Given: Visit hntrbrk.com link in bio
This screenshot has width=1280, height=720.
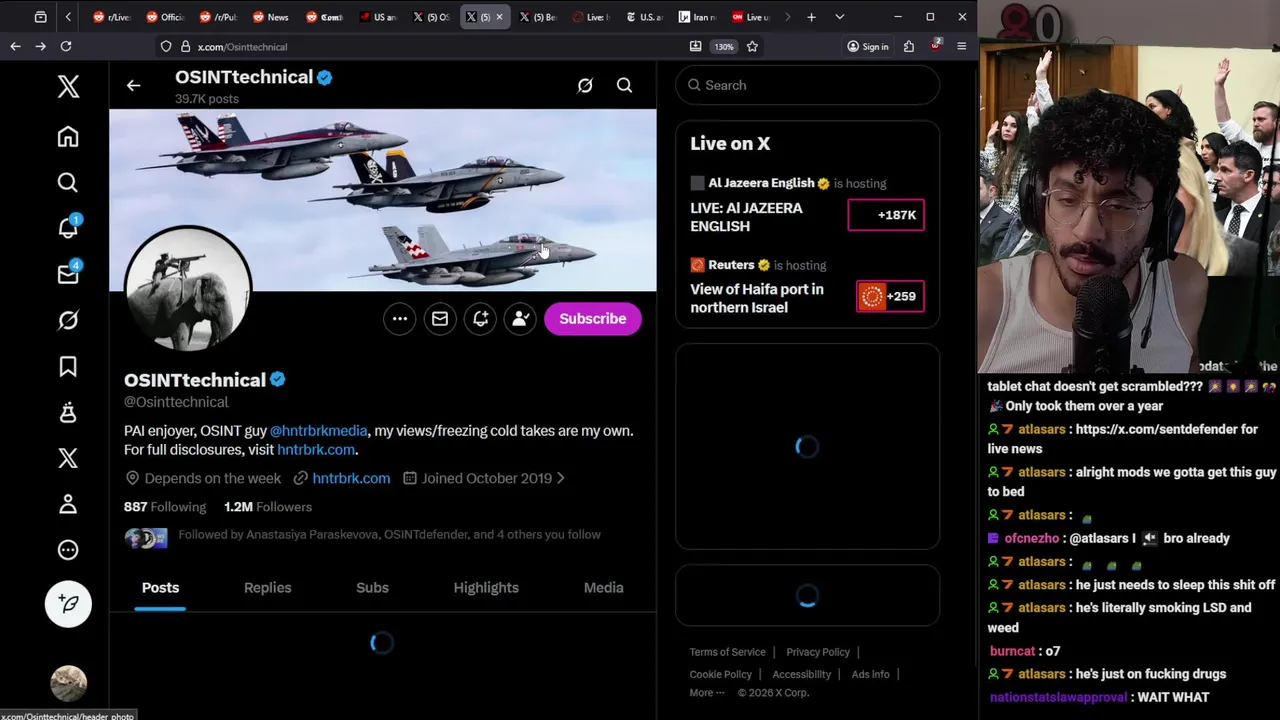Looking at the screenshot, I should tap(316, 450).
